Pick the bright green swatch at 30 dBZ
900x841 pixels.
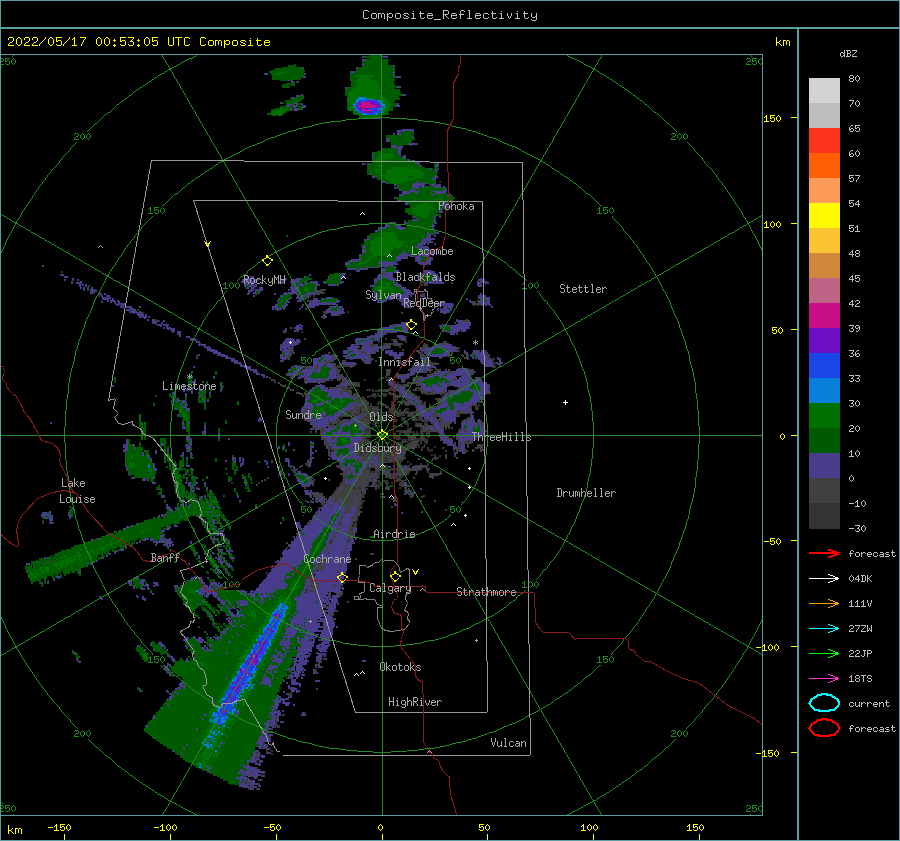pyautogui.click(x=824, y=416)
